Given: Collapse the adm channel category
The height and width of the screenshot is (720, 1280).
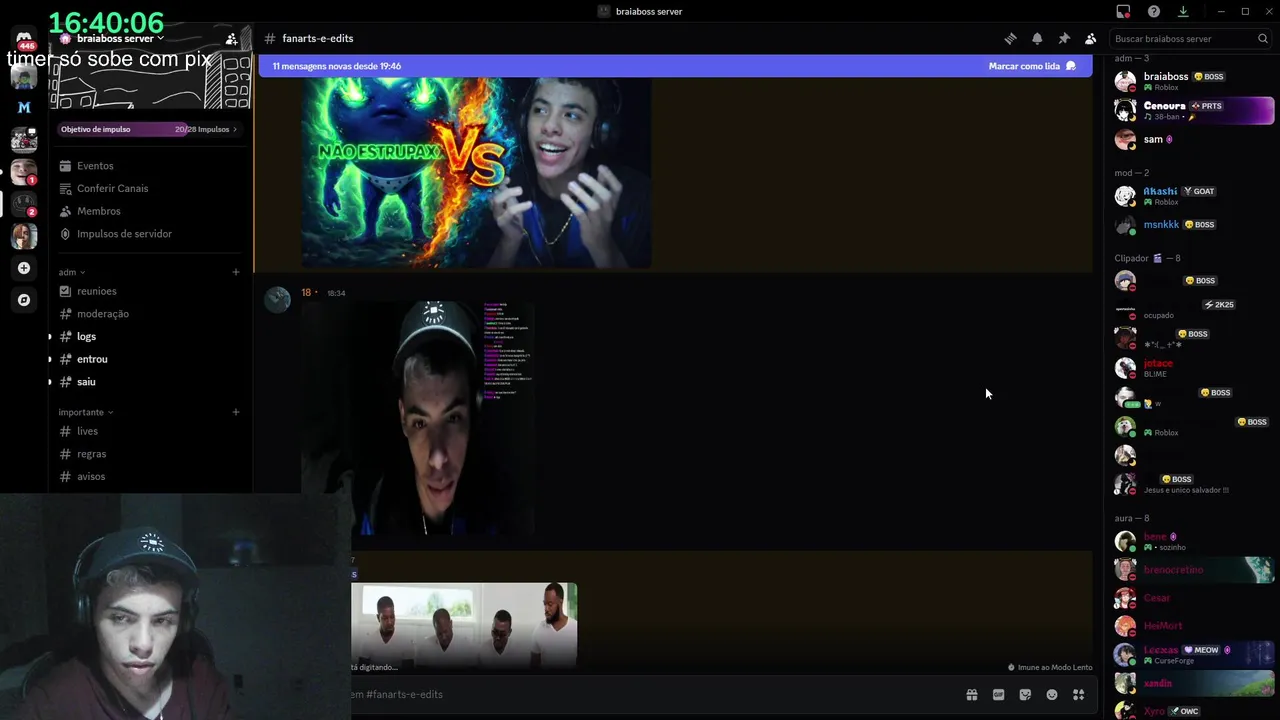Looking at the screenshot, I should [x=72, y=272].
